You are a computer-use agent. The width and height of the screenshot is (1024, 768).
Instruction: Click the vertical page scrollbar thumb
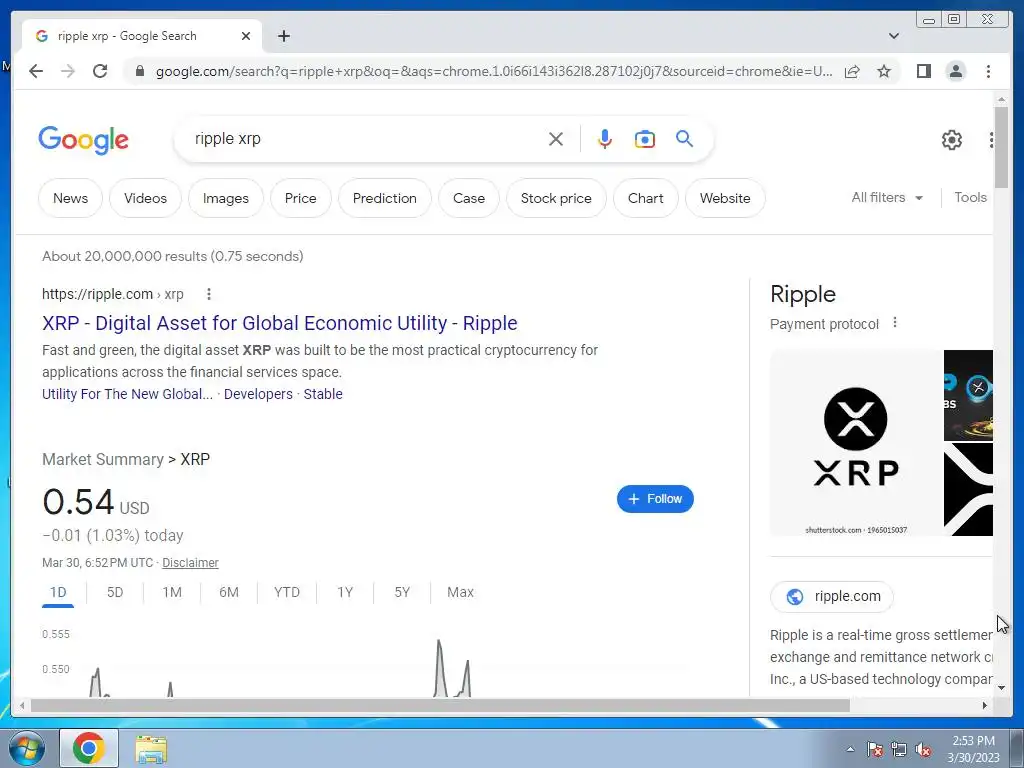pyautogui.click(x=1001, y=146)
